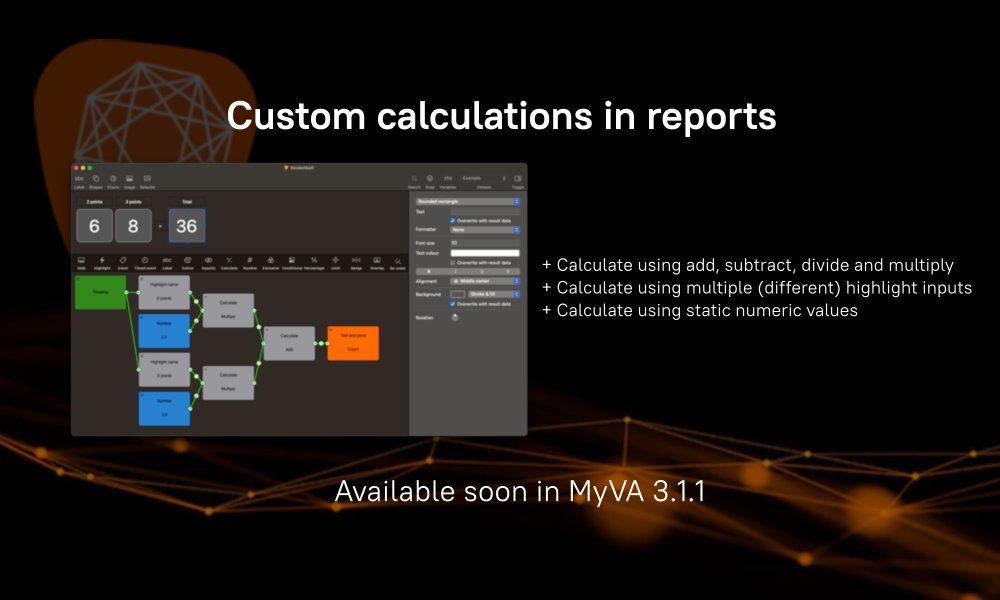Toggle the Snap icon

[x=430, y=182]
